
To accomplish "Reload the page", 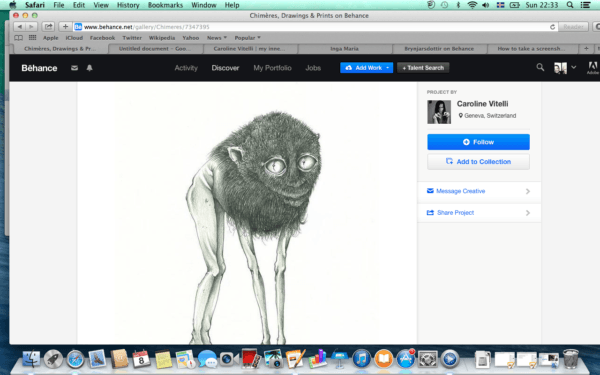I will (x=552, y=27).
